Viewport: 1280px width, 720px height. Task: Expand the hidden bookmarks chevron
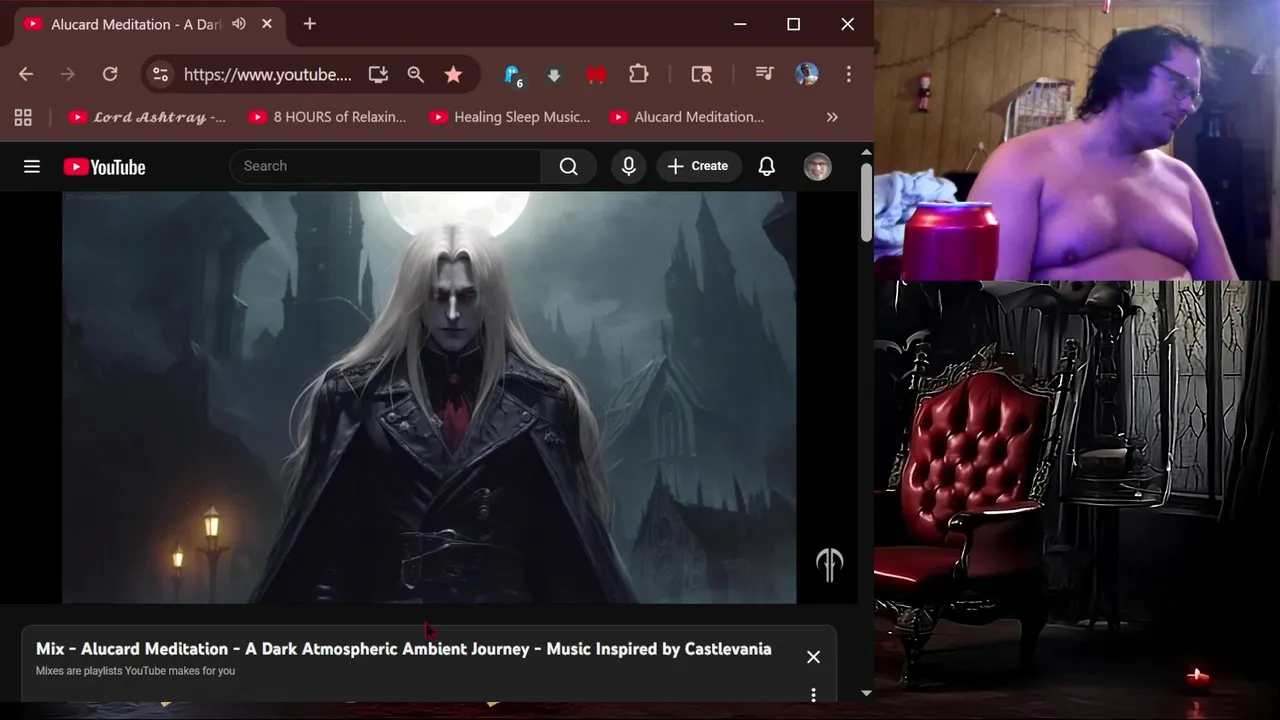[x=832, y=117]
